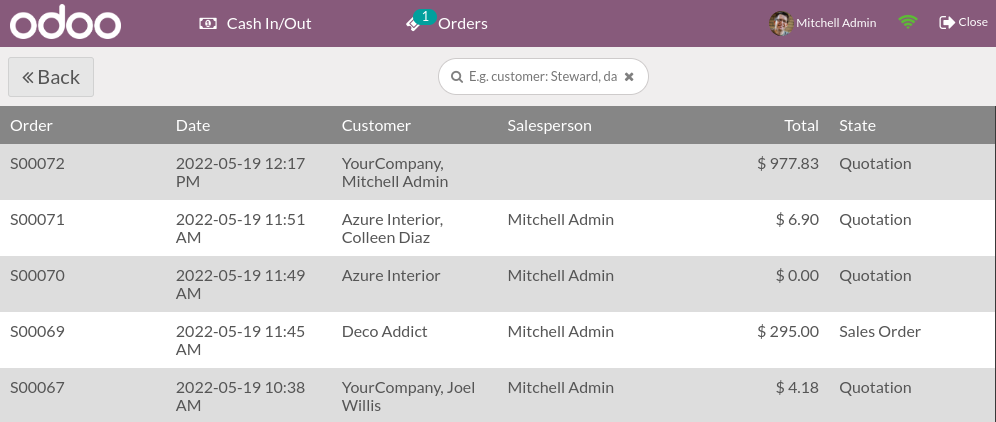The height and width of the screenshot is (422, 996).
Task: Open order S00072
Action: tap(38, 164)
